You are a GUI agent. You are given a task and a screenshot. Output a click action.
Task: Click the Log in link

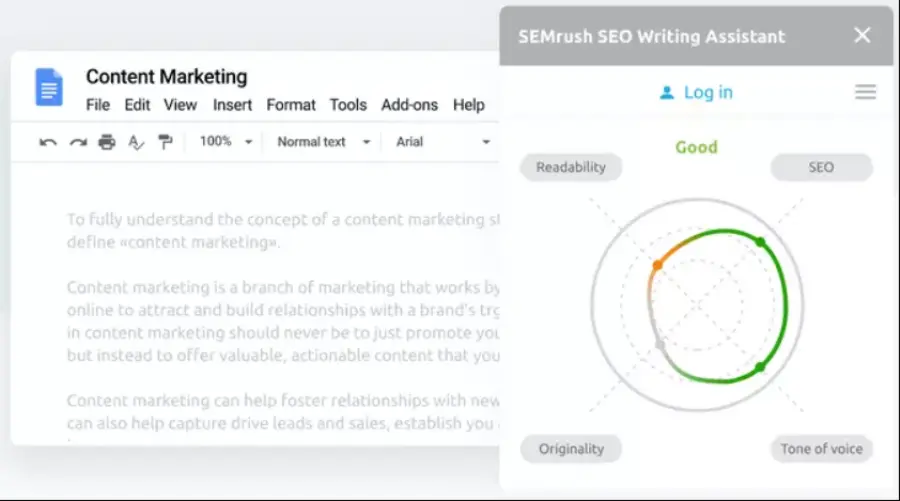pos(708,92)
